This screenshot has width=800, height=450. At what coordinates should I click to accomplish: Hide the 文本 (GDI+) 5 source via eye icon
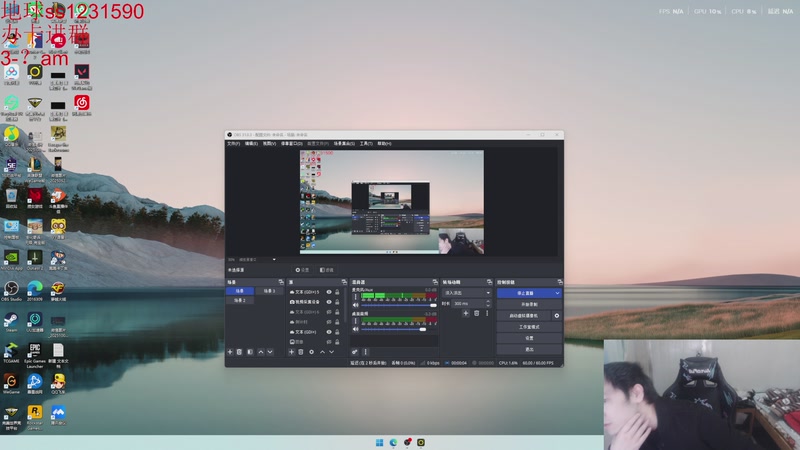point(329,292)
